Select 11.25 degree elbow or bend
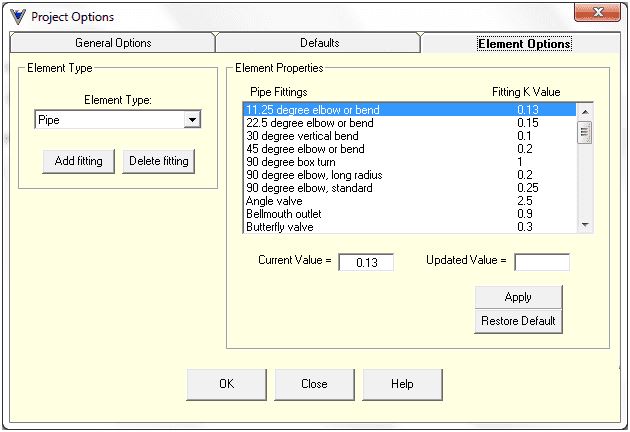 pos(312,110)
